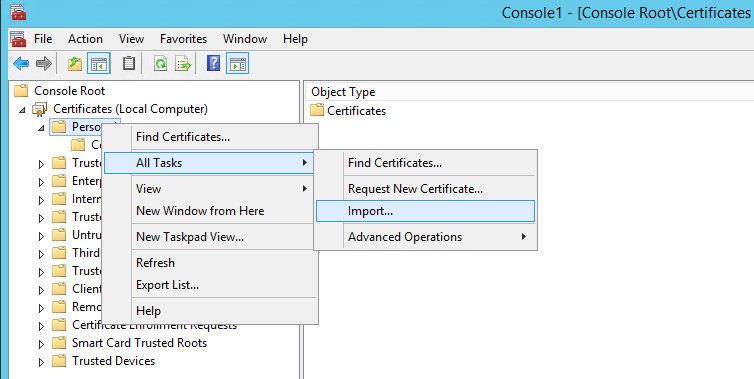Select Certificates (Local Computer) tree label
Viewport: 754px width, 379px height.
click(130, 109)
